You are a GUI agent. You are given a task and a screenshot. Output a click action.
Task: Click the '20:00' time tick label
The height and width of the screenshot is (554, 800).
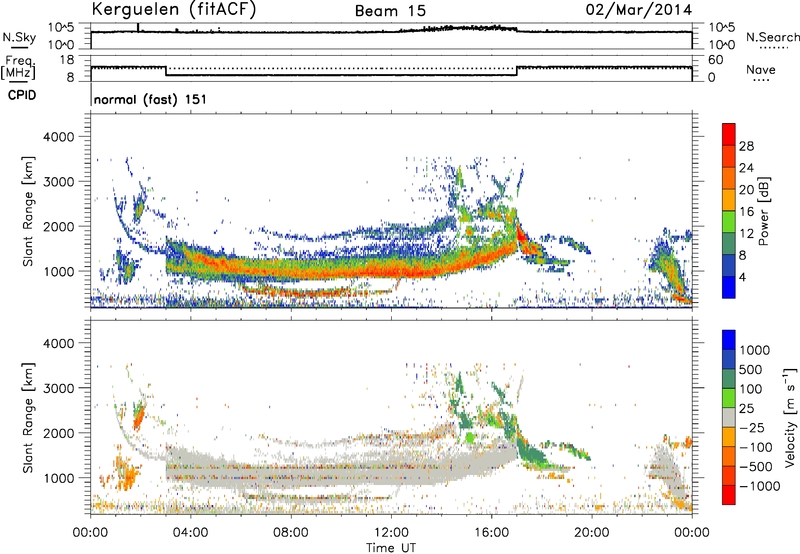click(591, 533)
